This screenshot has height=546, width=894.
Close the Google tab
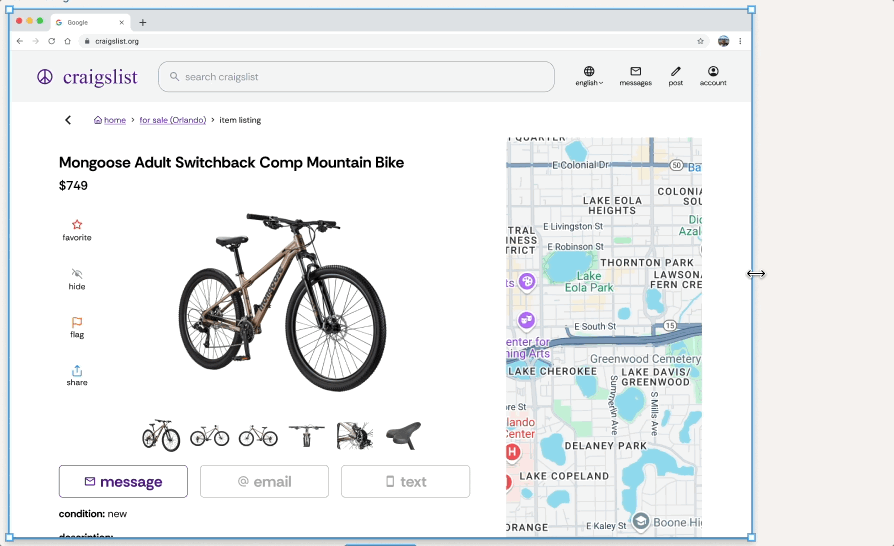121,22
